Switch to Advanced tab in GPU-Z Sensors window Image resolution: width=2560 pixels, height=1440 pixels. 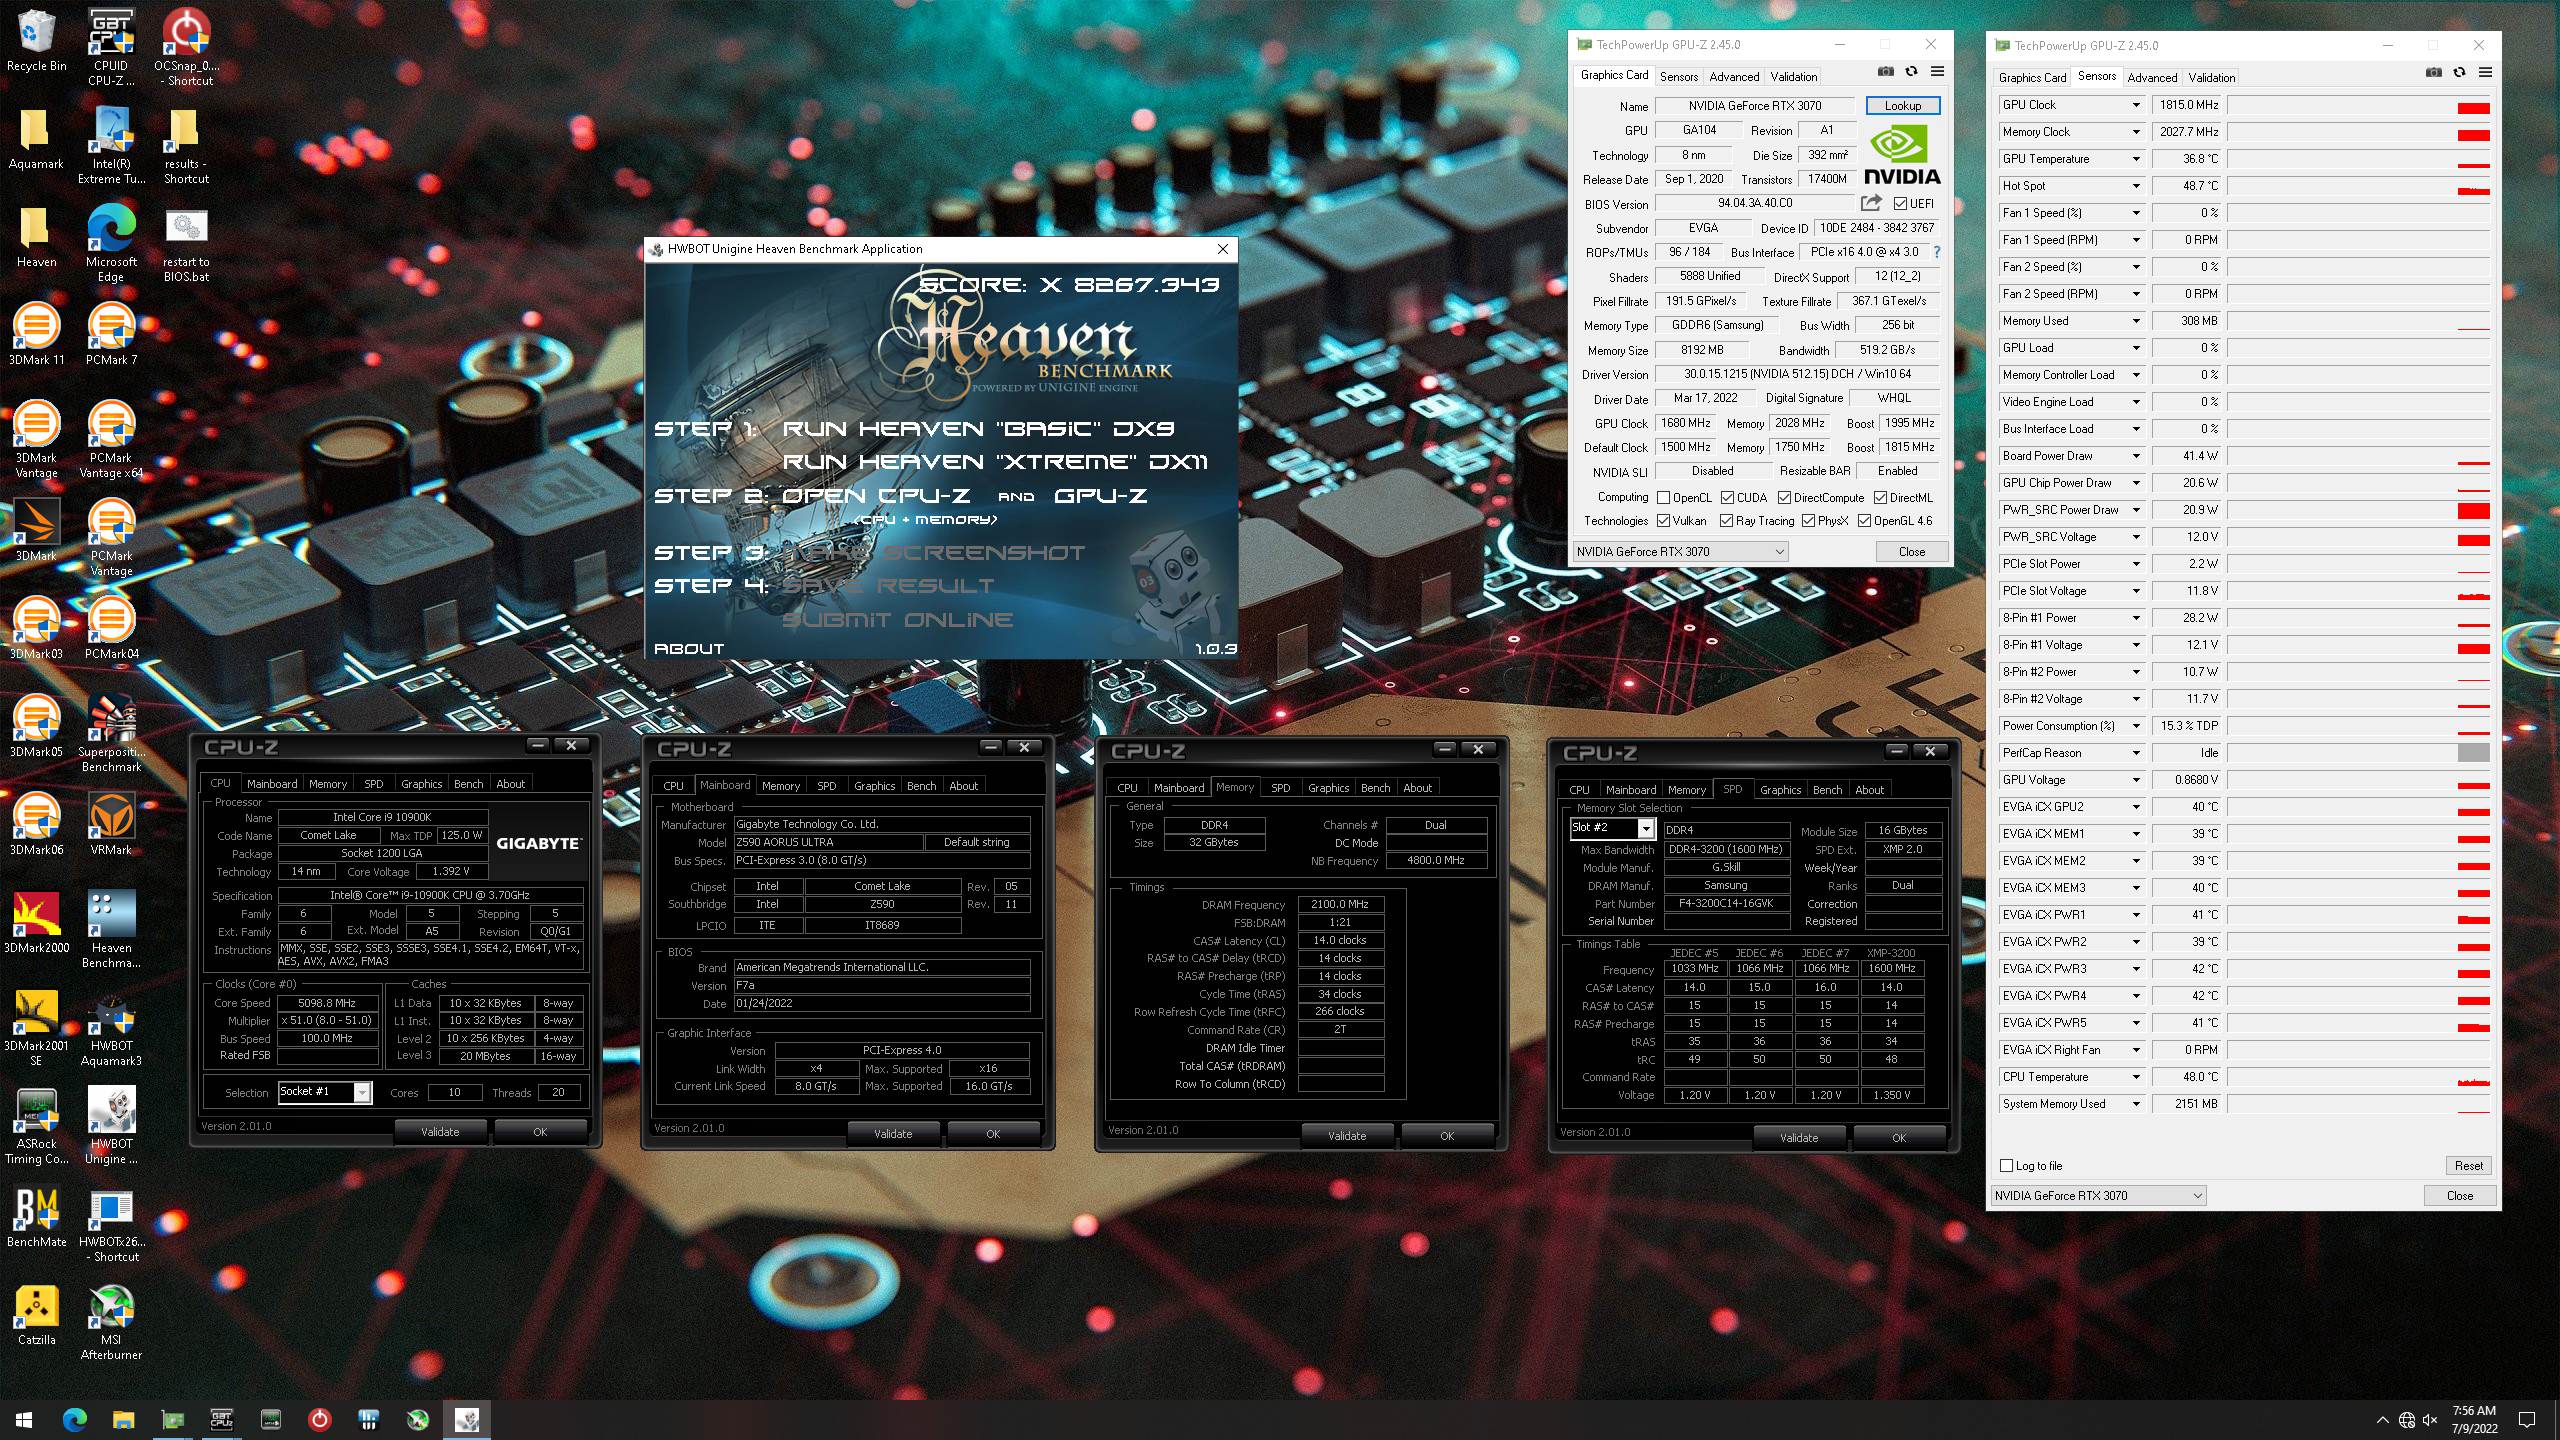click(x=2152, y=77)
